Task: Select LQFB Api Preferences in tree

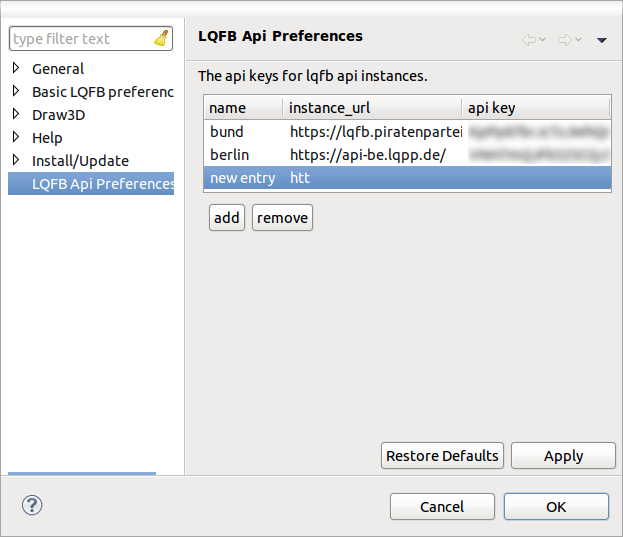Action: [x=102, y=184]
